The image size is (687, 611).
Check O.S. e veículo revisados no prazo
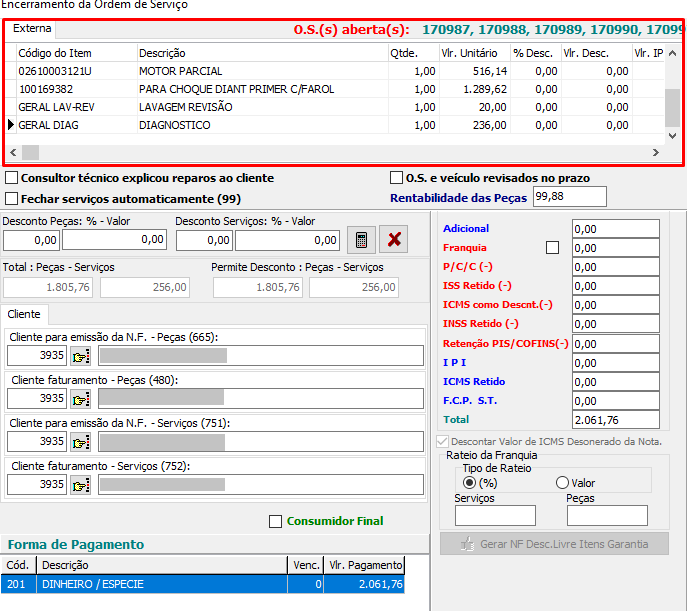pos(397,178)
